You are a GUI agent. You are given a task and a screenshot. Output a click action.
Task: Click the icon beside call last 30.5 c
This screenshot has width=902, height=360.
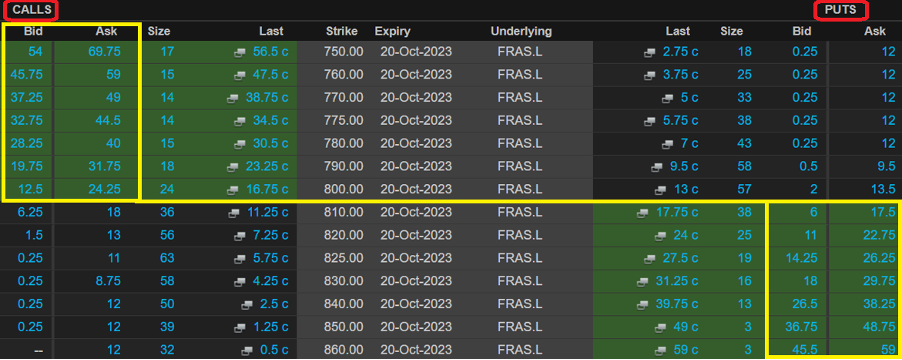(240, 144)
